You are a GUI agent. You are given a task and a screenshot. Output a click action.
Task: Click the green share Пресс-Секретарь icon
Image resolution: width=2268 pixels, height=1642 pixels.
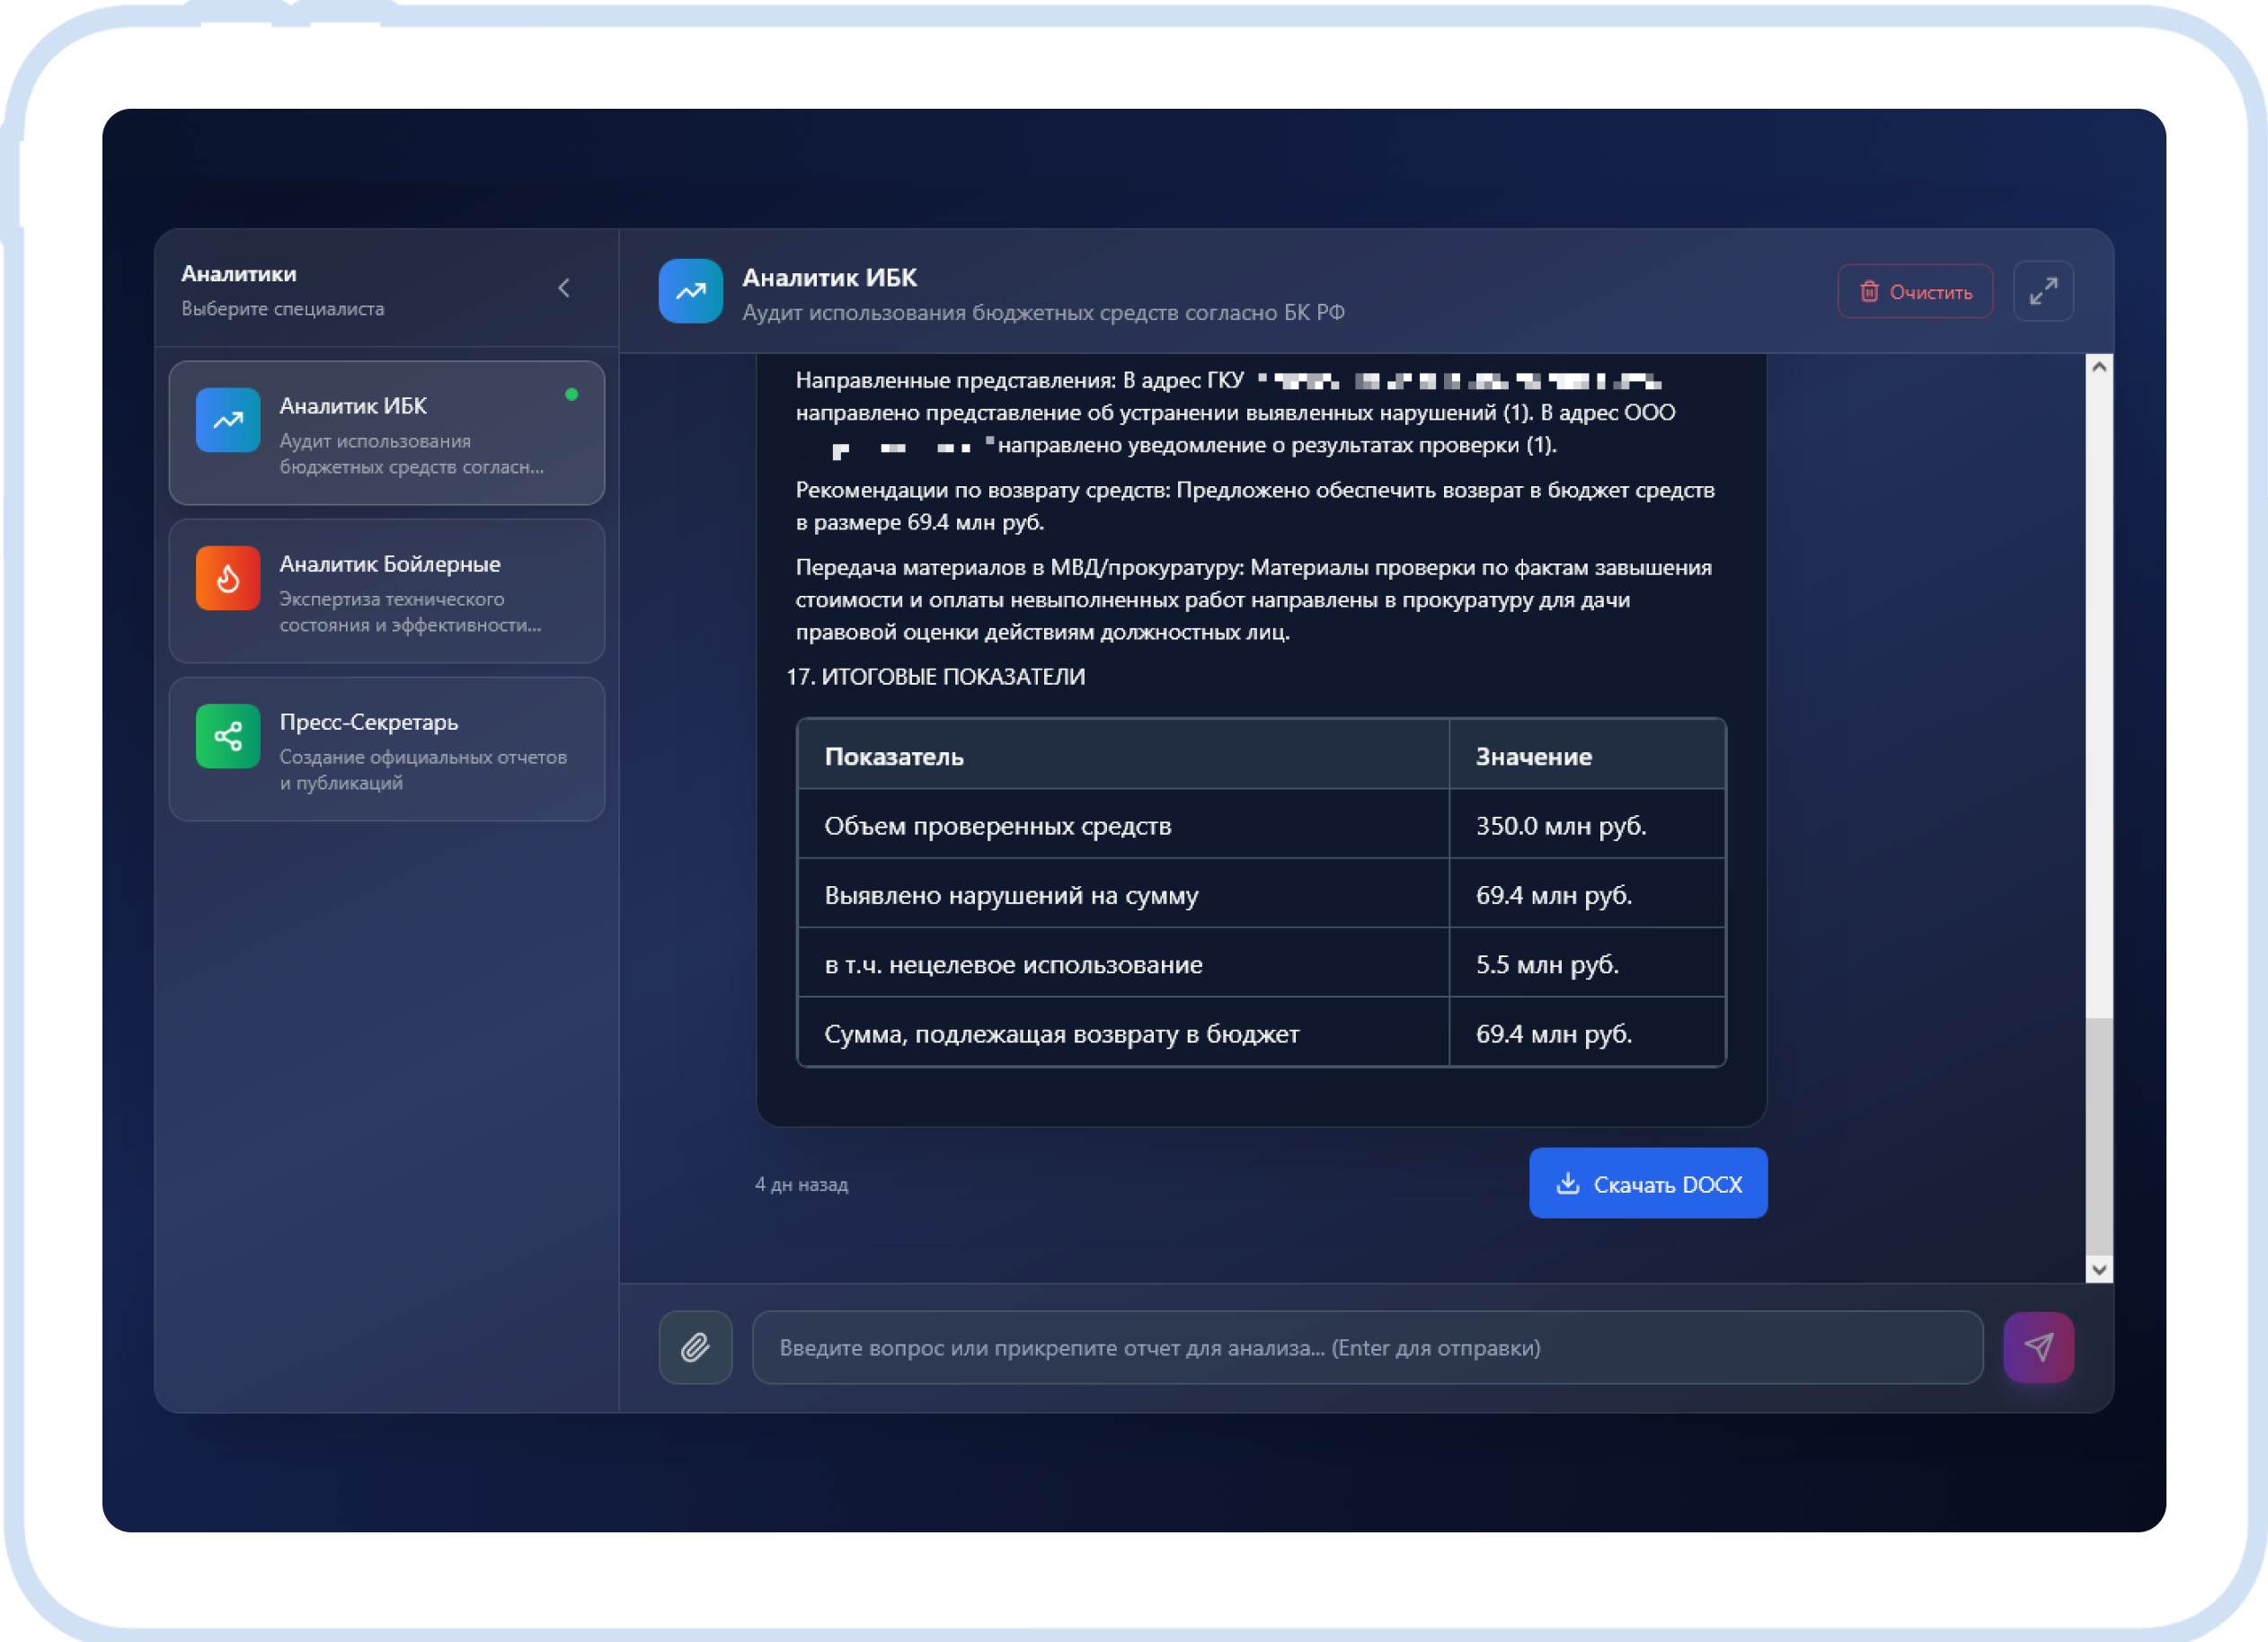[x=228, y=736]
